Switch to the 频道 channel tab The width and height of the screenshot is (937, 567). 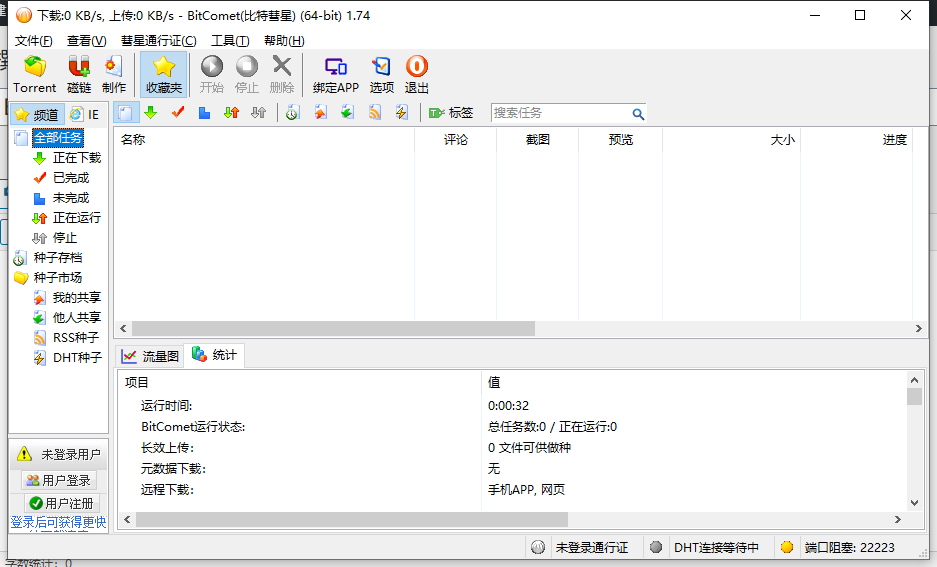pyautogui.click(x=37, y=114)
